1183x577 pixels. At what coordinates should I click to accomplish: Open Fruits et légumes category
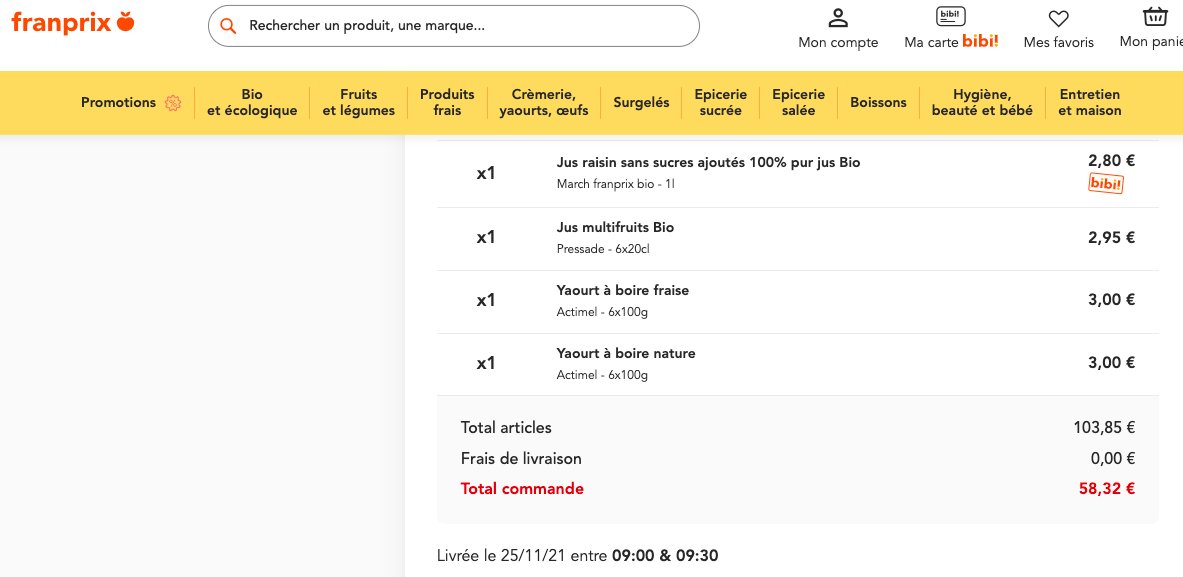point(358,103)
